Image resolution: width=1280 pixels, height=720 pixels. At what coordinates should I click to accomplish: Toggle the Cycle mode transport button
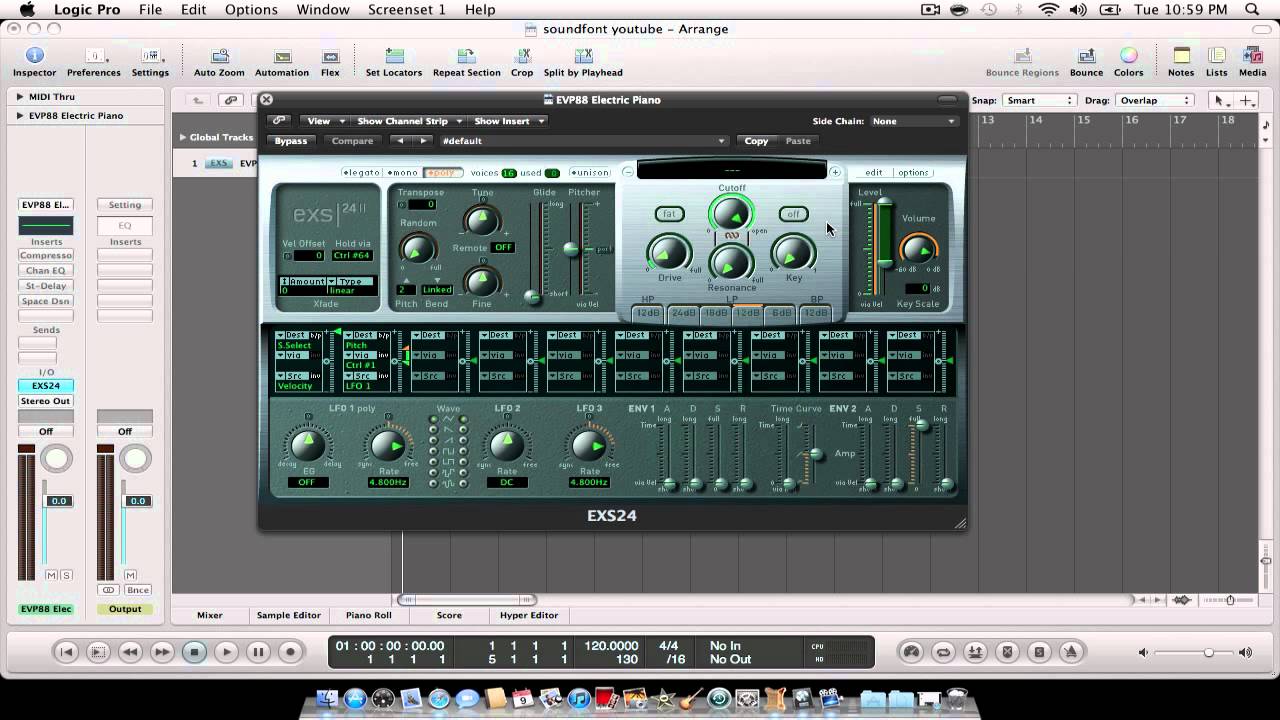pyautogui.click(x=943, y=652)
